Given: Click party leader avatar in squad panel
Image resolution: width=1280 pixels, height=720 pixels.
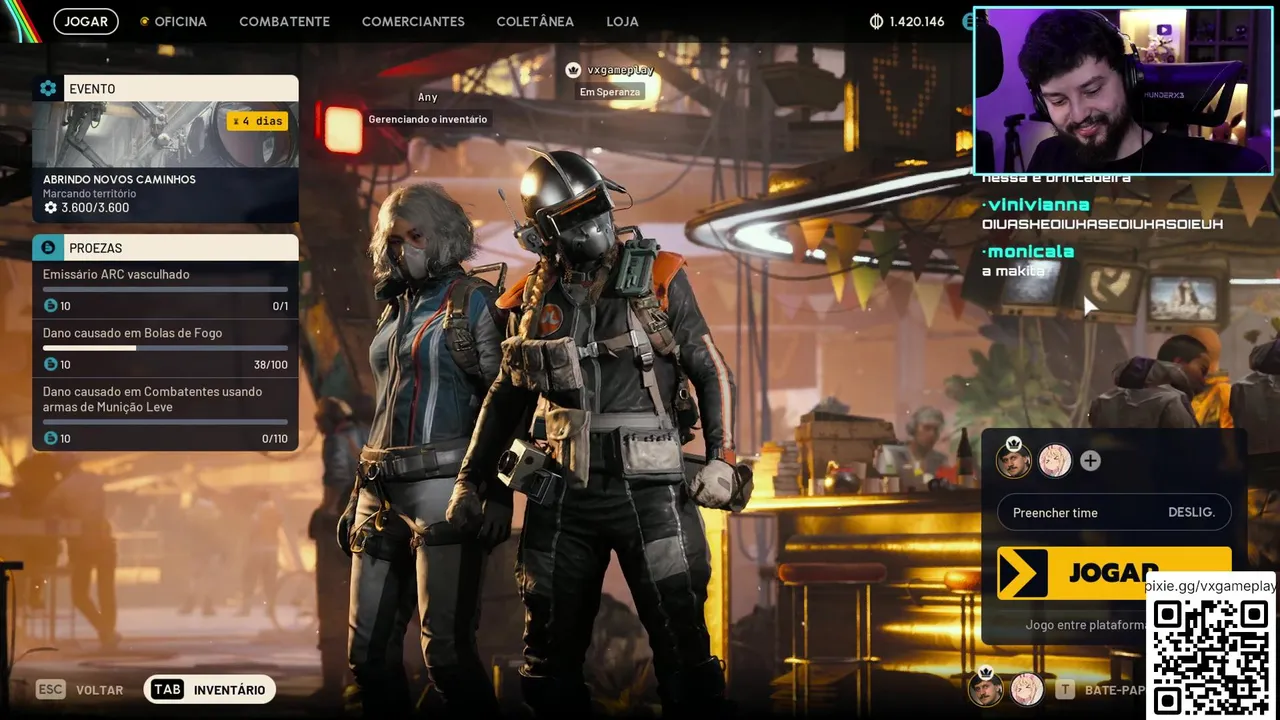Looking at the screenshot, I should [x=1014, y=460].
